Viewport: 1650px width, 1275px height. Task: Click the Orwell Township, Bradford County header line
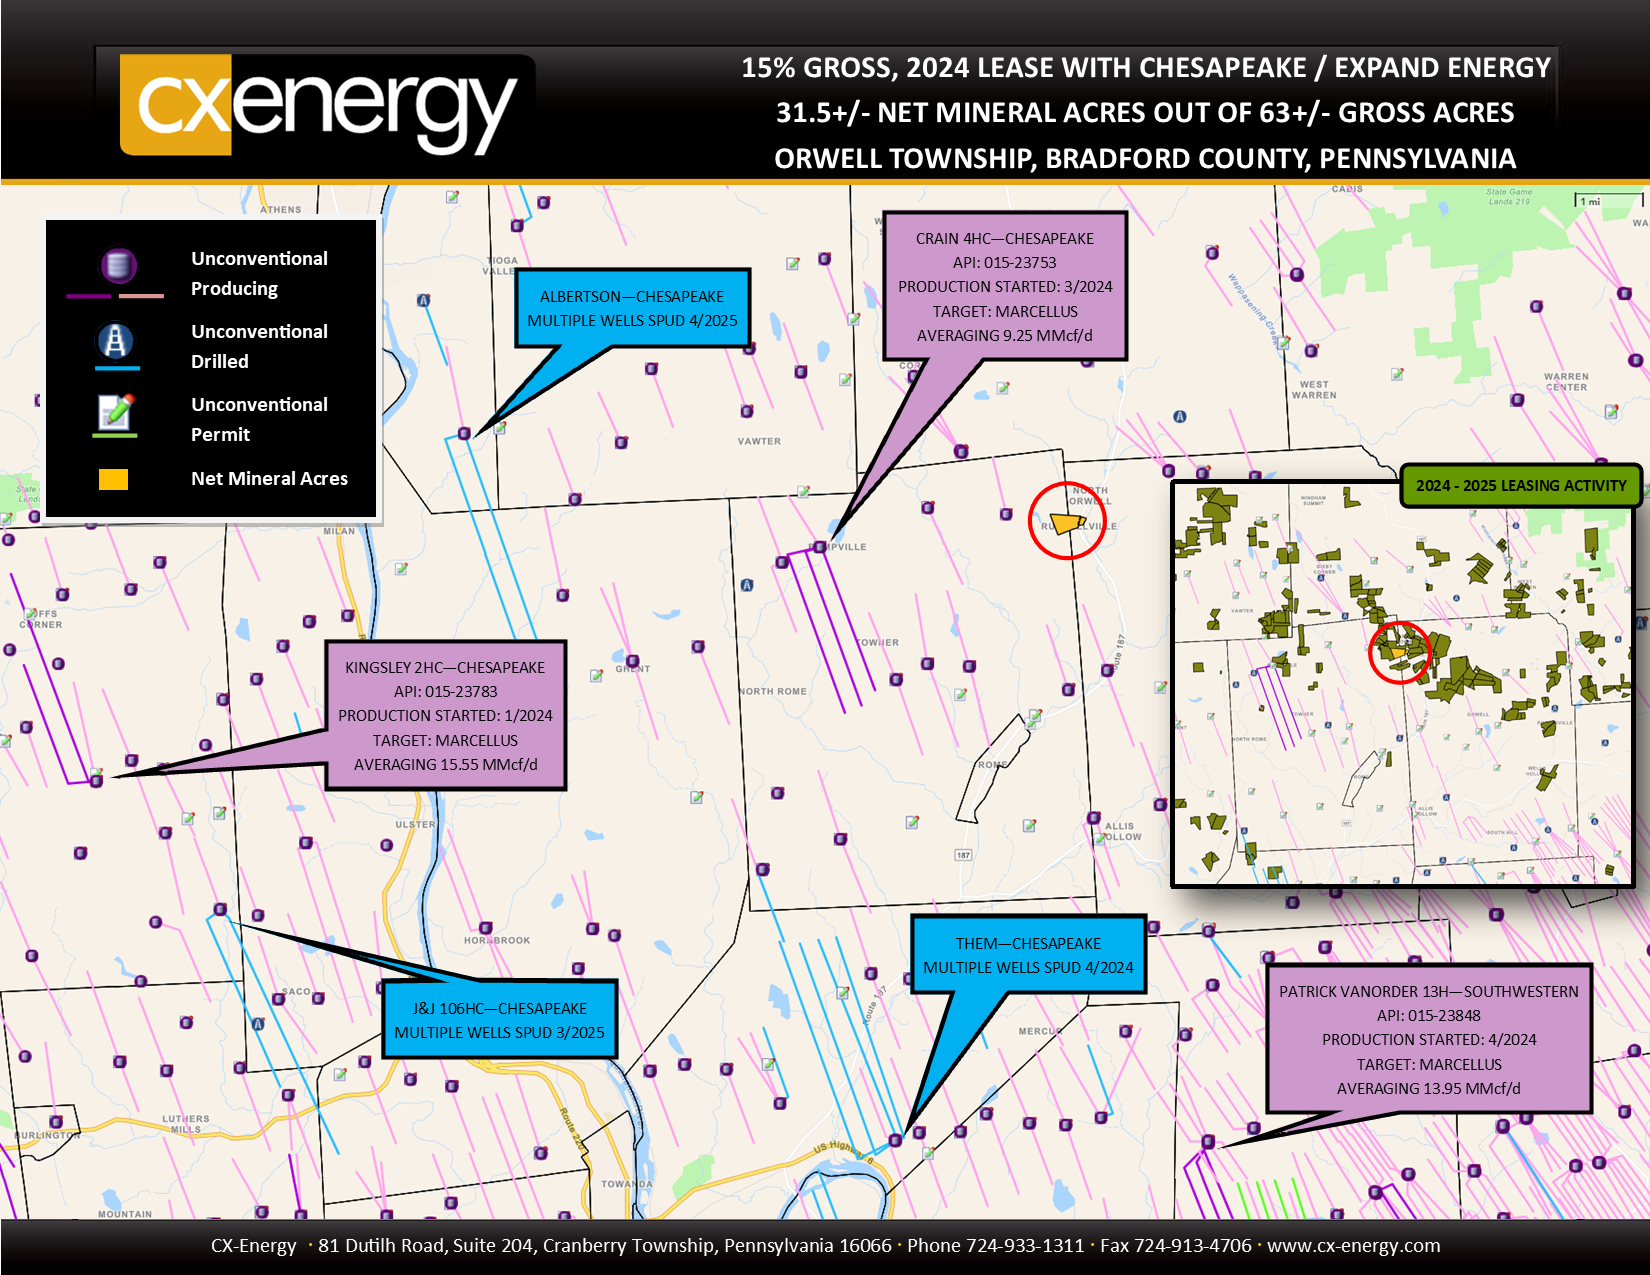coord(1145,158)
